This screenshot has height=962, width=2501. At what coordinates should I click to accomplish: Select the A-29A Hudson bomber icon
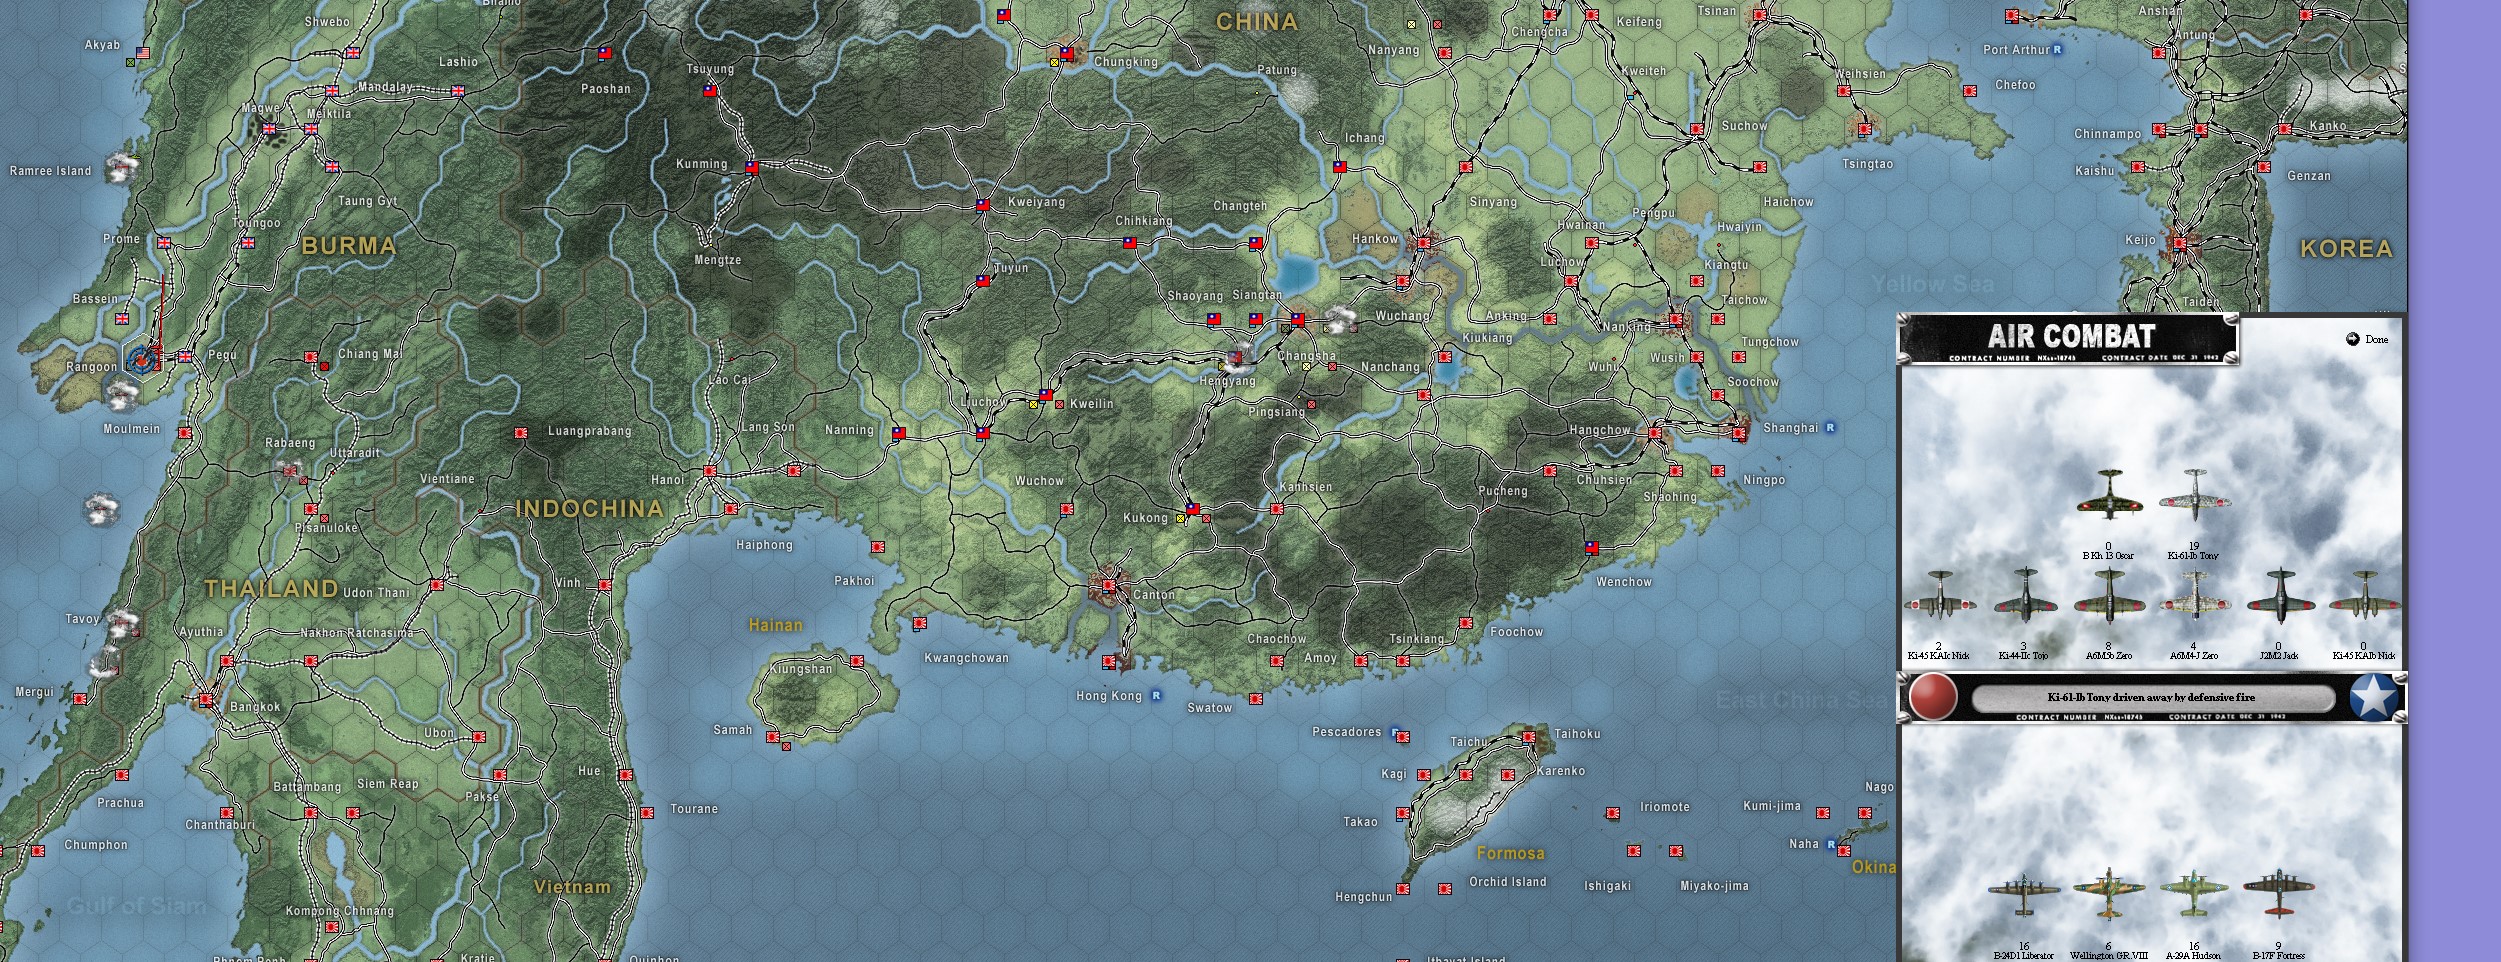[2193, 894]
